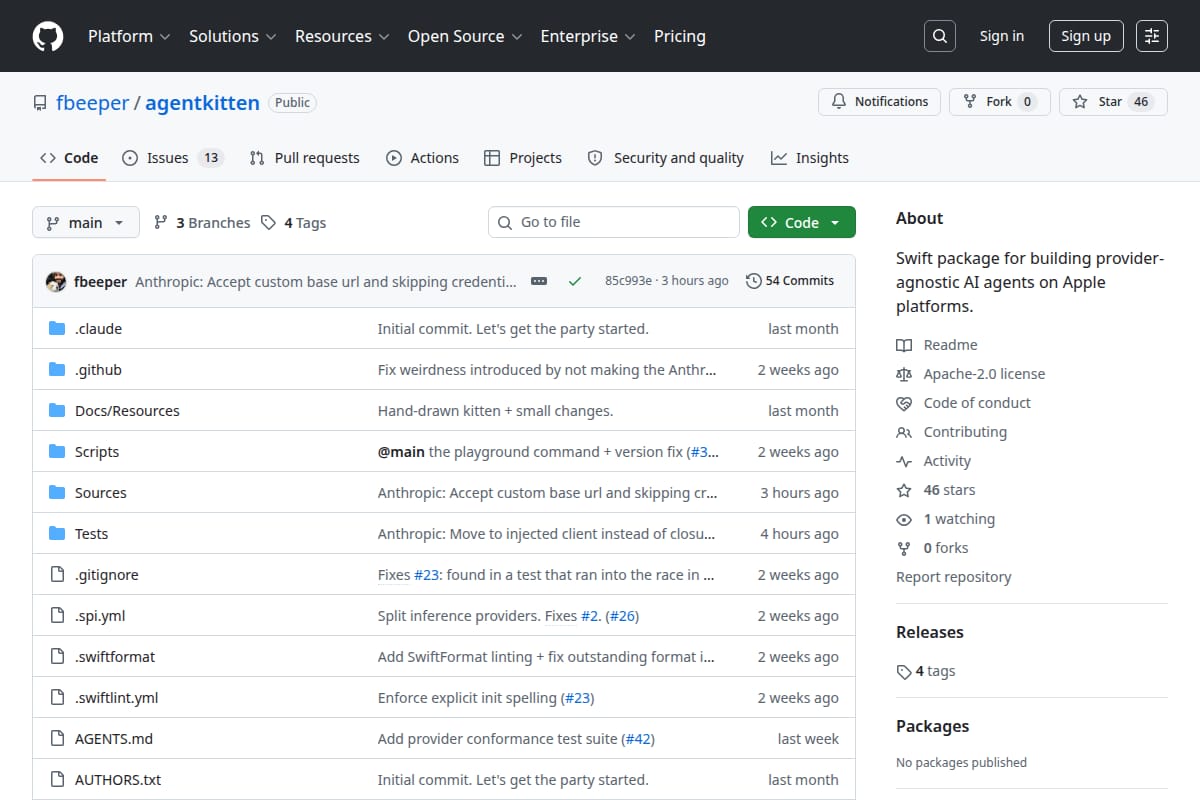1200x800 pixels.
Task: Open #26 link in .spi.yml row
Action: pos(622,616)
